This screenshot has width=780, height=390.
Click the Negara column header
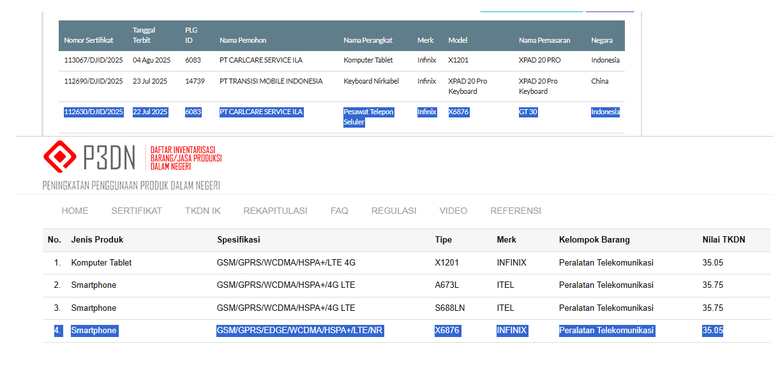(602, 40)
